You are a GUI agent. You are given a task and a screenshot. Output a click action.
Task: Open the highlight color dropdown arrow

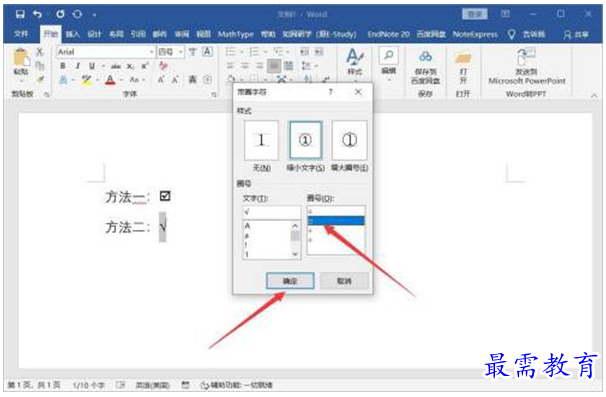[x=97, y=80]
